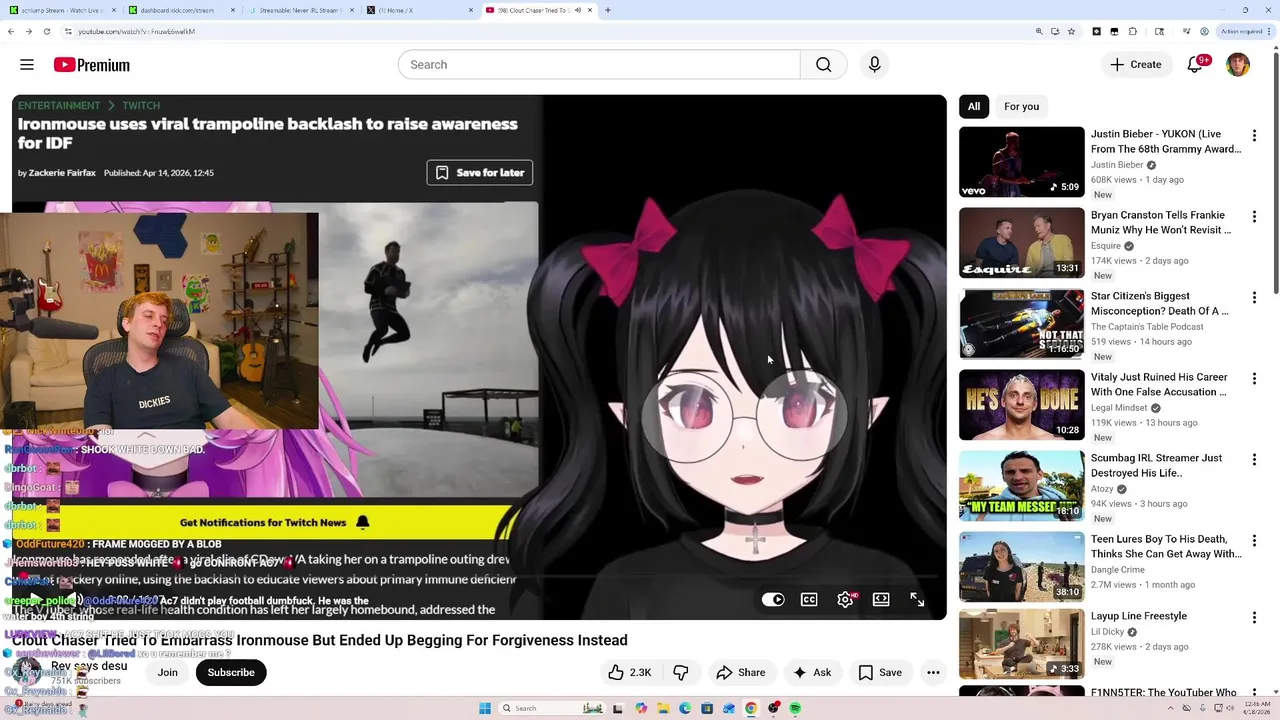The image size is (1280, 720).
Task: Open the YouTube hamburger guide menu
Action: [x=27, y=64]
